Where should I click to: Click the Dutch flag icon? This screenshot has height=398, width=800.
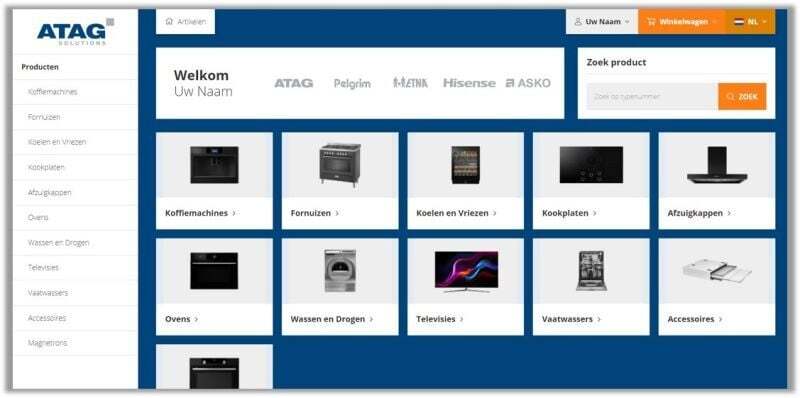coord(739,22)
